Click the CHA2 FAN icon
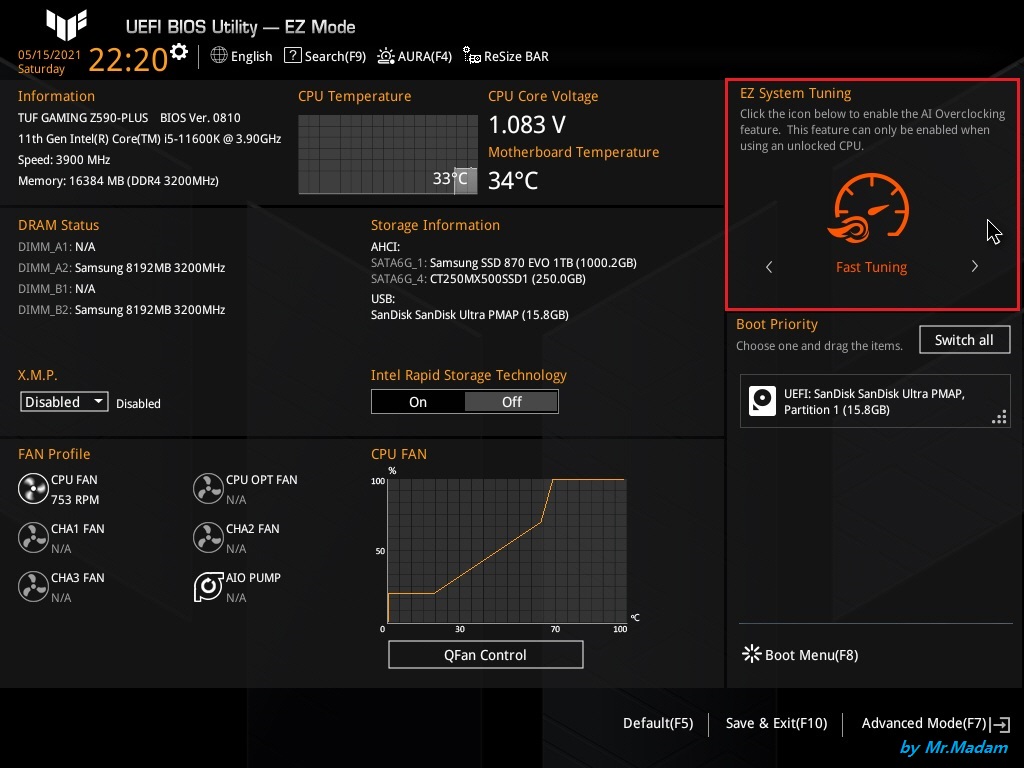The width and height of the screenshot is (1024, 768). tap(208, 537)
